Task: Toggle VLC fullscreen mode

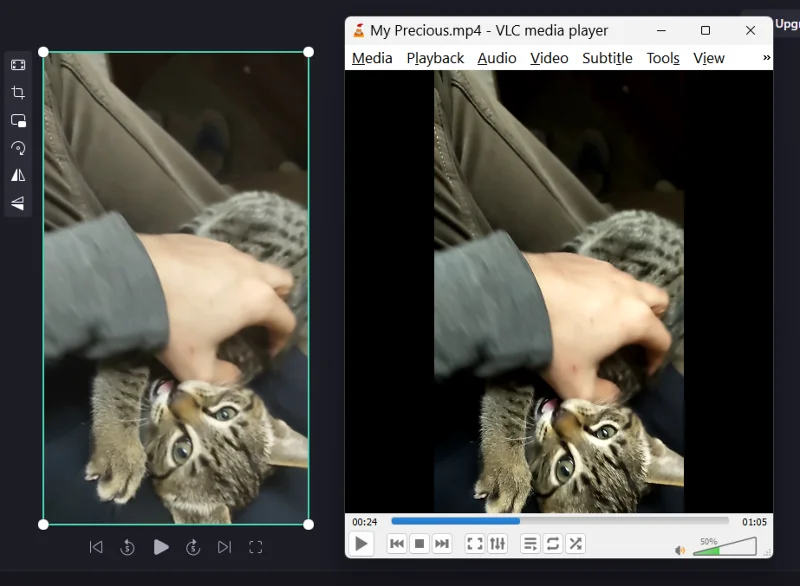Action: point(475,544)
